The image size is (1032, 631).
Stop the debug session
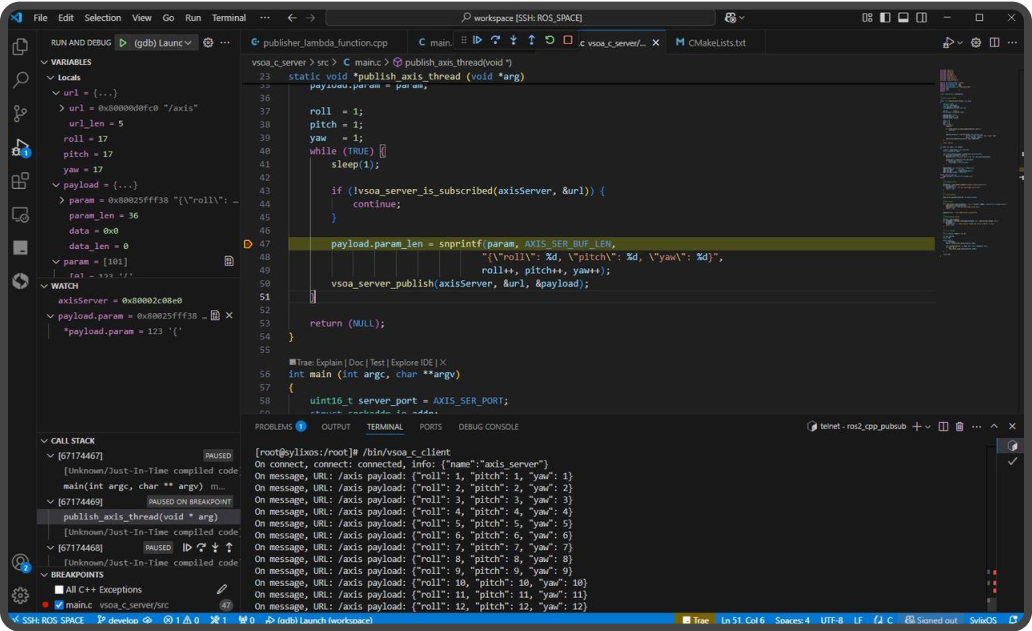pos(568,40)
